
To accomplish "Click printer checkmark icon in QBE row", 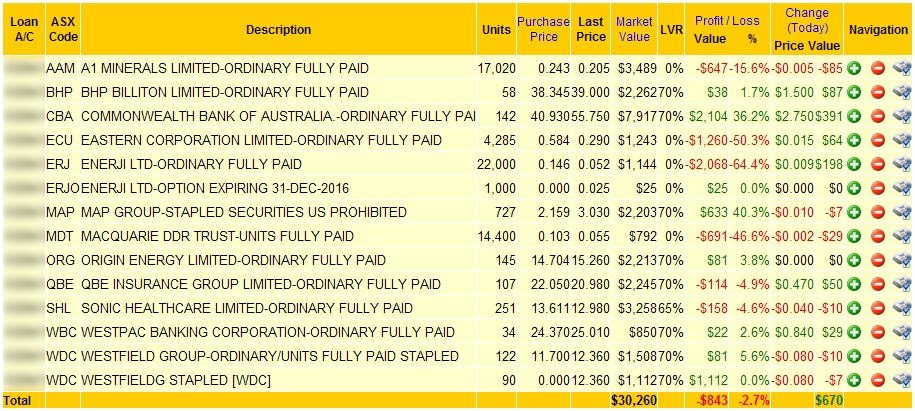I will (902, 284).
